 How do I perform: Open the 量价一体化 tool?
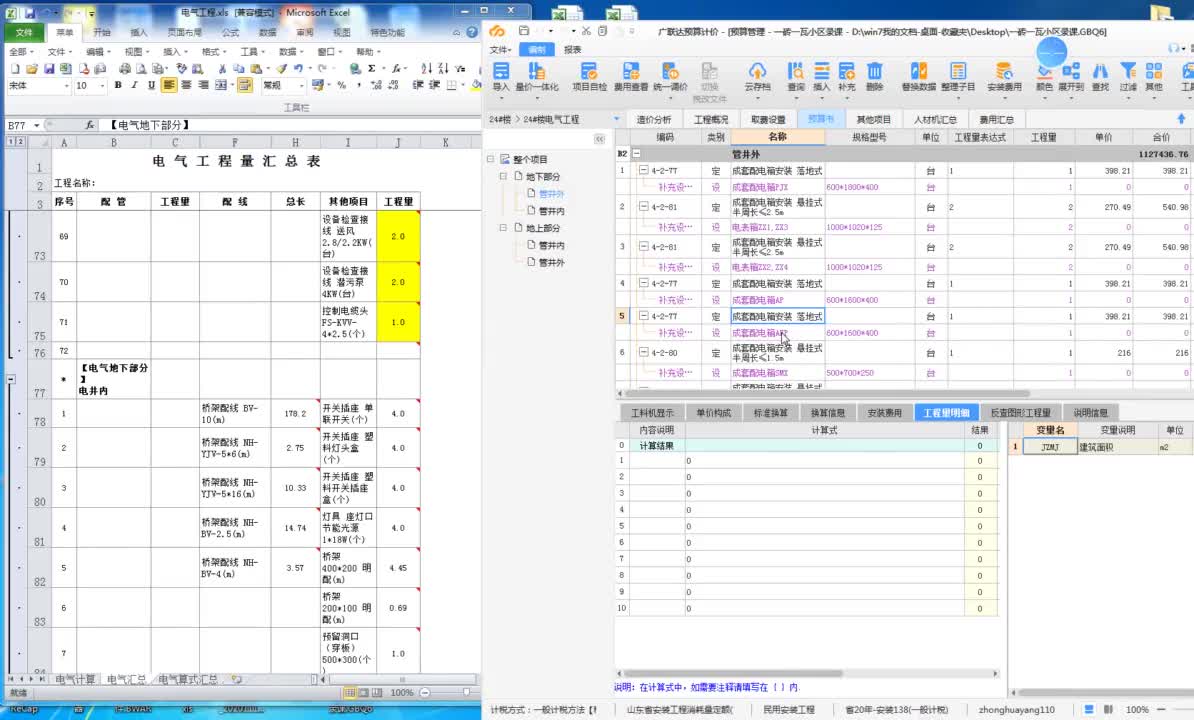537,77
